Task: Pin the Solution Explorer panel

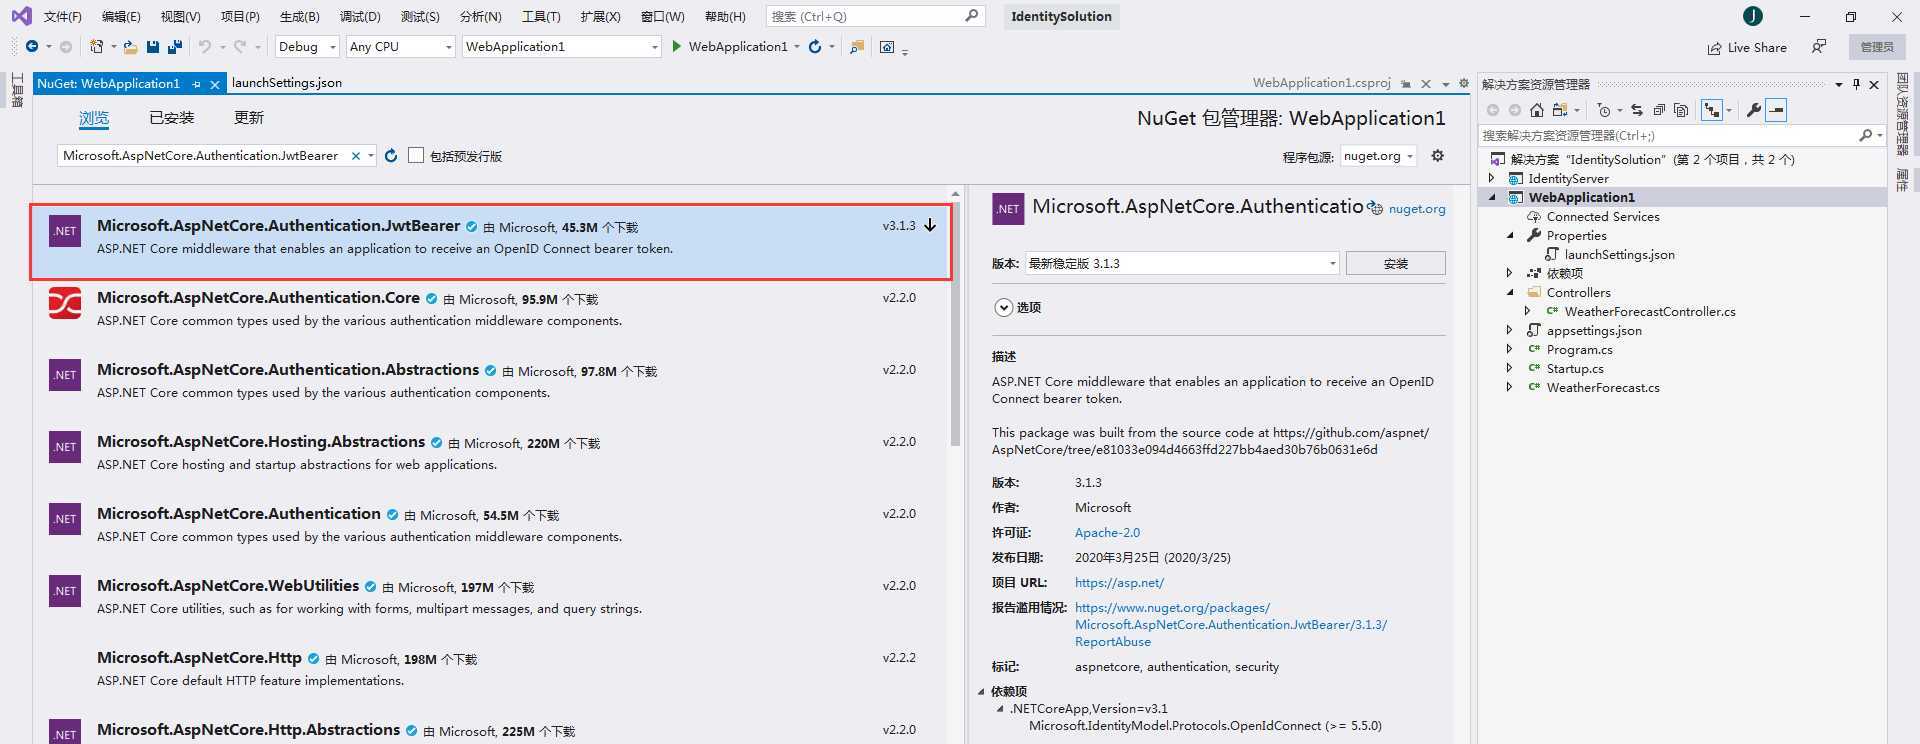Action: pyautogui.click(x=1857, y=84)
